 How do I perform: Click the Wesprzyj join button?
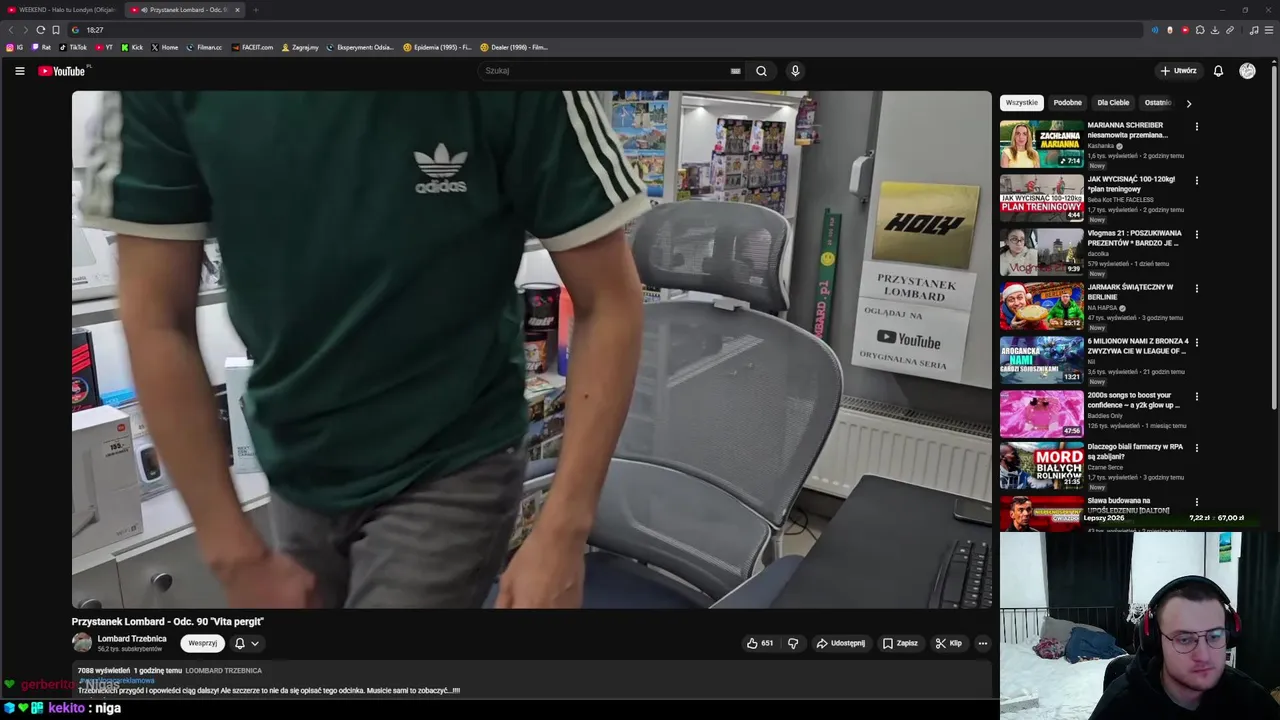[202, 643]
